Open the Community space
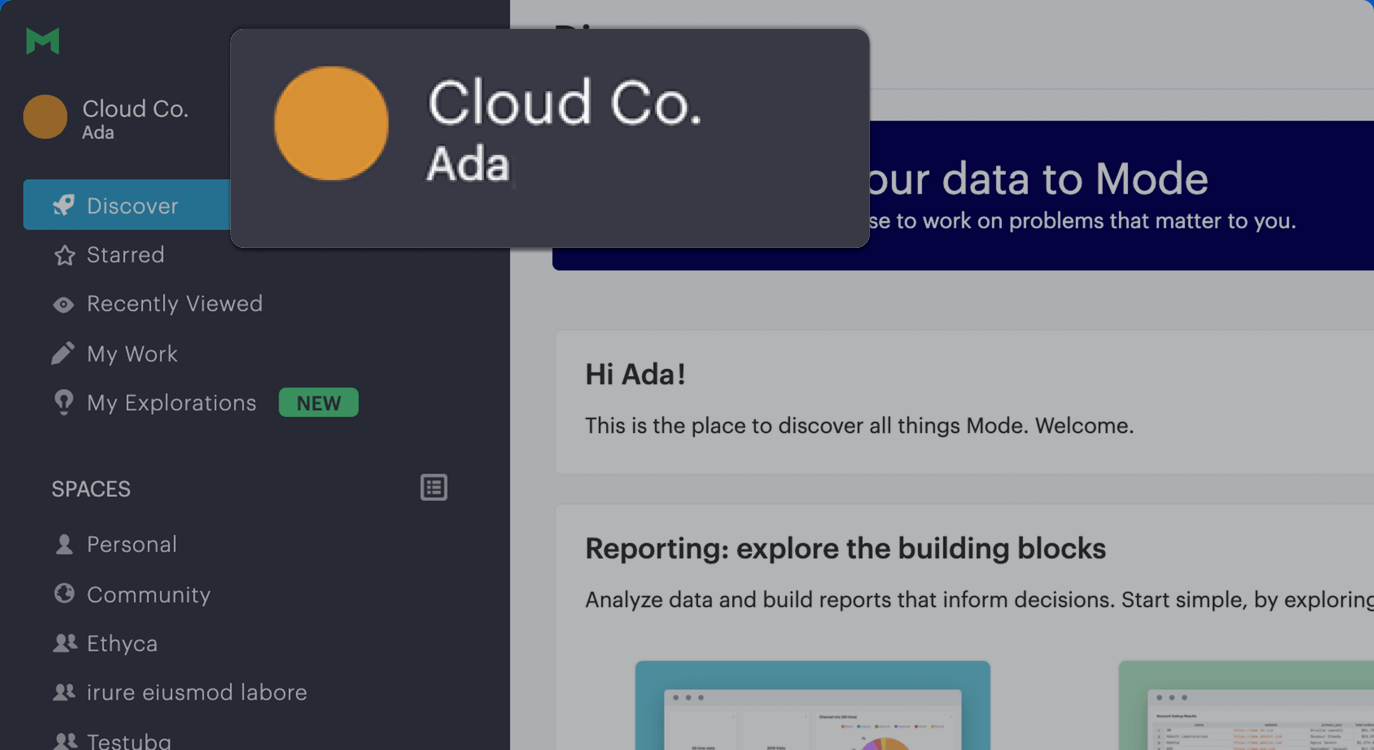 [148, 595]
